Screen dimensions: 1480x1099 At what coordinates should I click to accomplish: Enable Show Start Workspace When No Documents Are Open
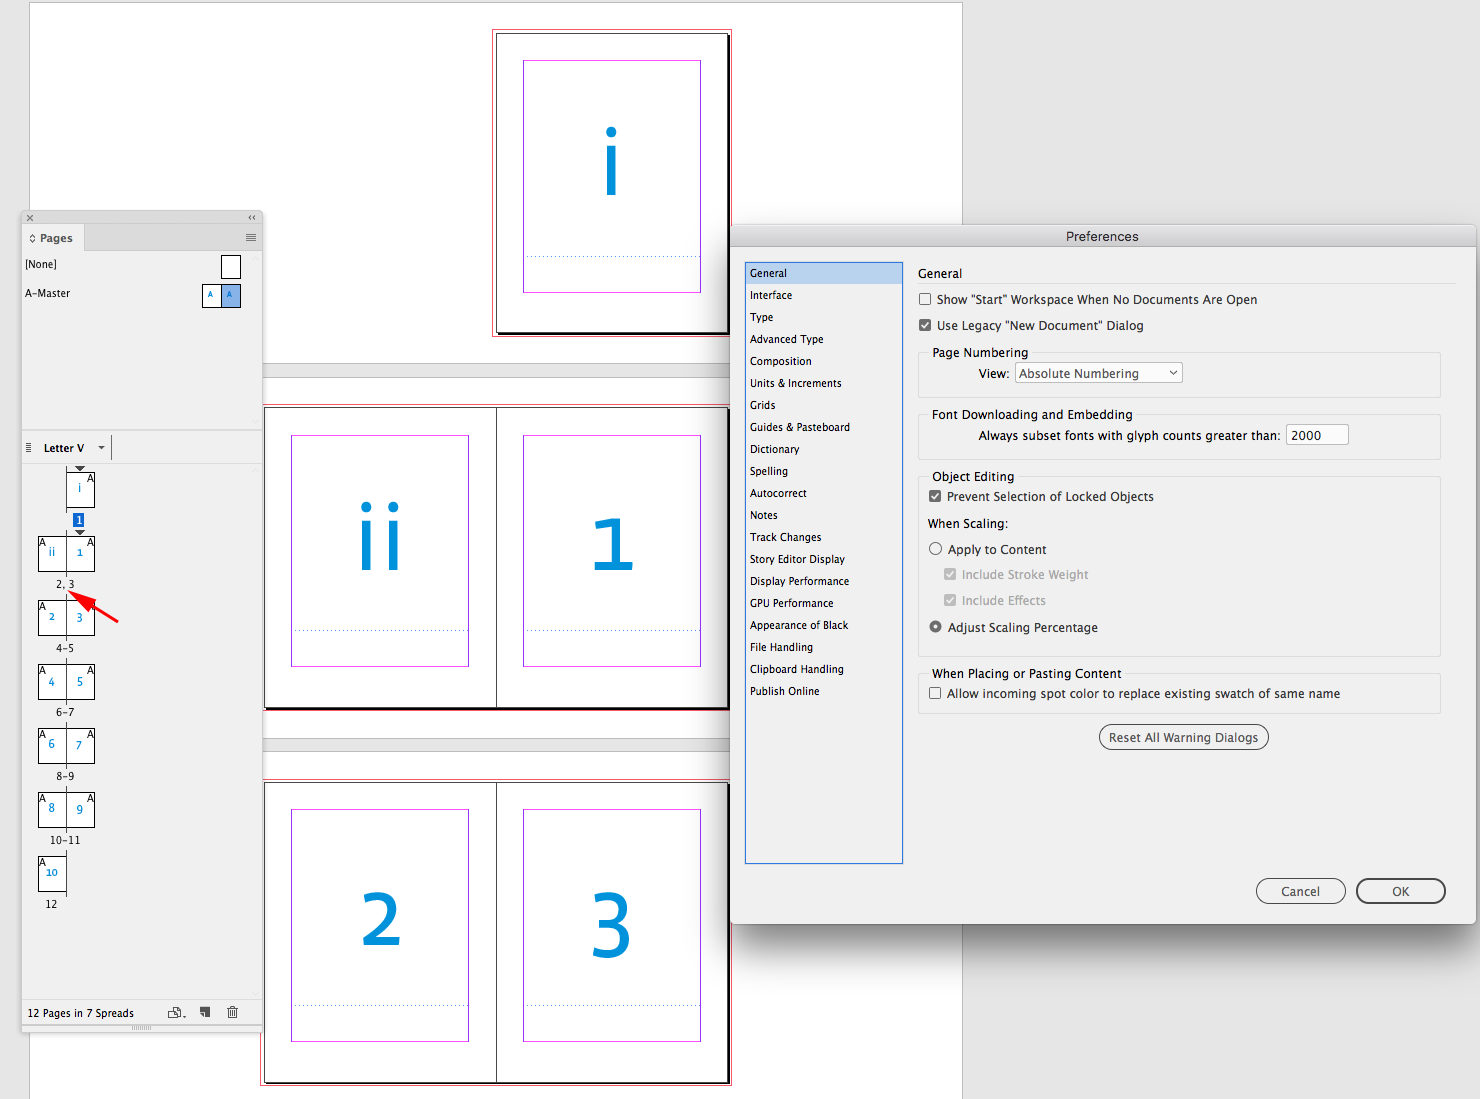pos(925,299)
